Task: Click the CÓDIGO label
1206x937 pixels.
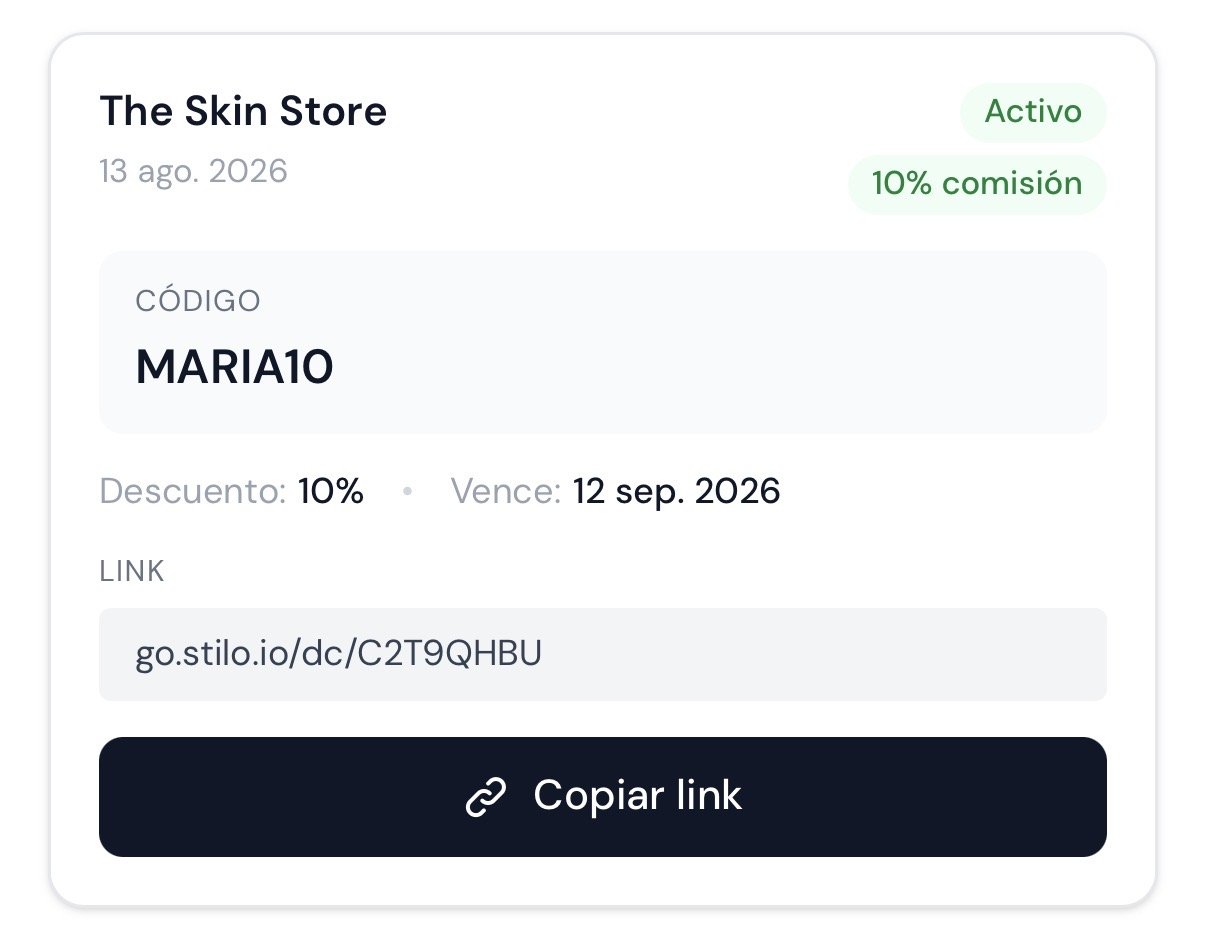Action: pos(198,301)
